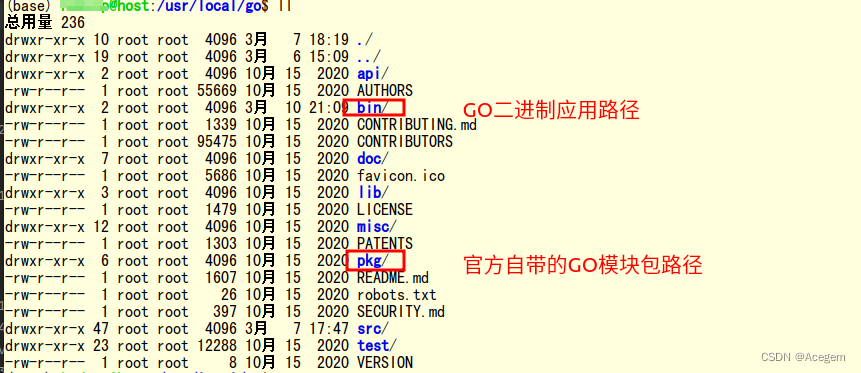Select the ./ current directory entry
The image size is (861, 373).
coord(365,40)
